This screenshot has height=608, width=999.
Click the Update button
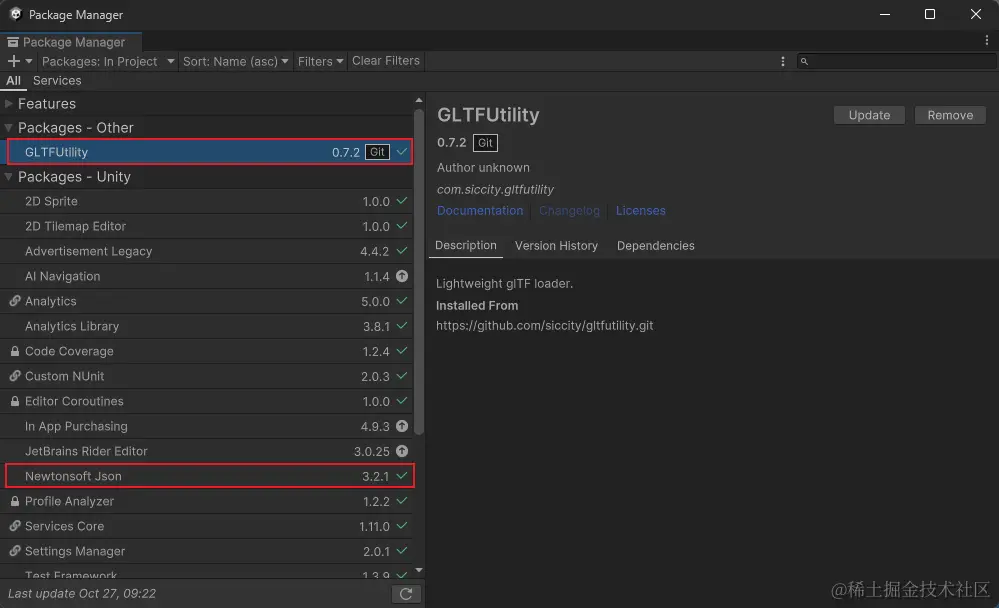tap(869, 115)
